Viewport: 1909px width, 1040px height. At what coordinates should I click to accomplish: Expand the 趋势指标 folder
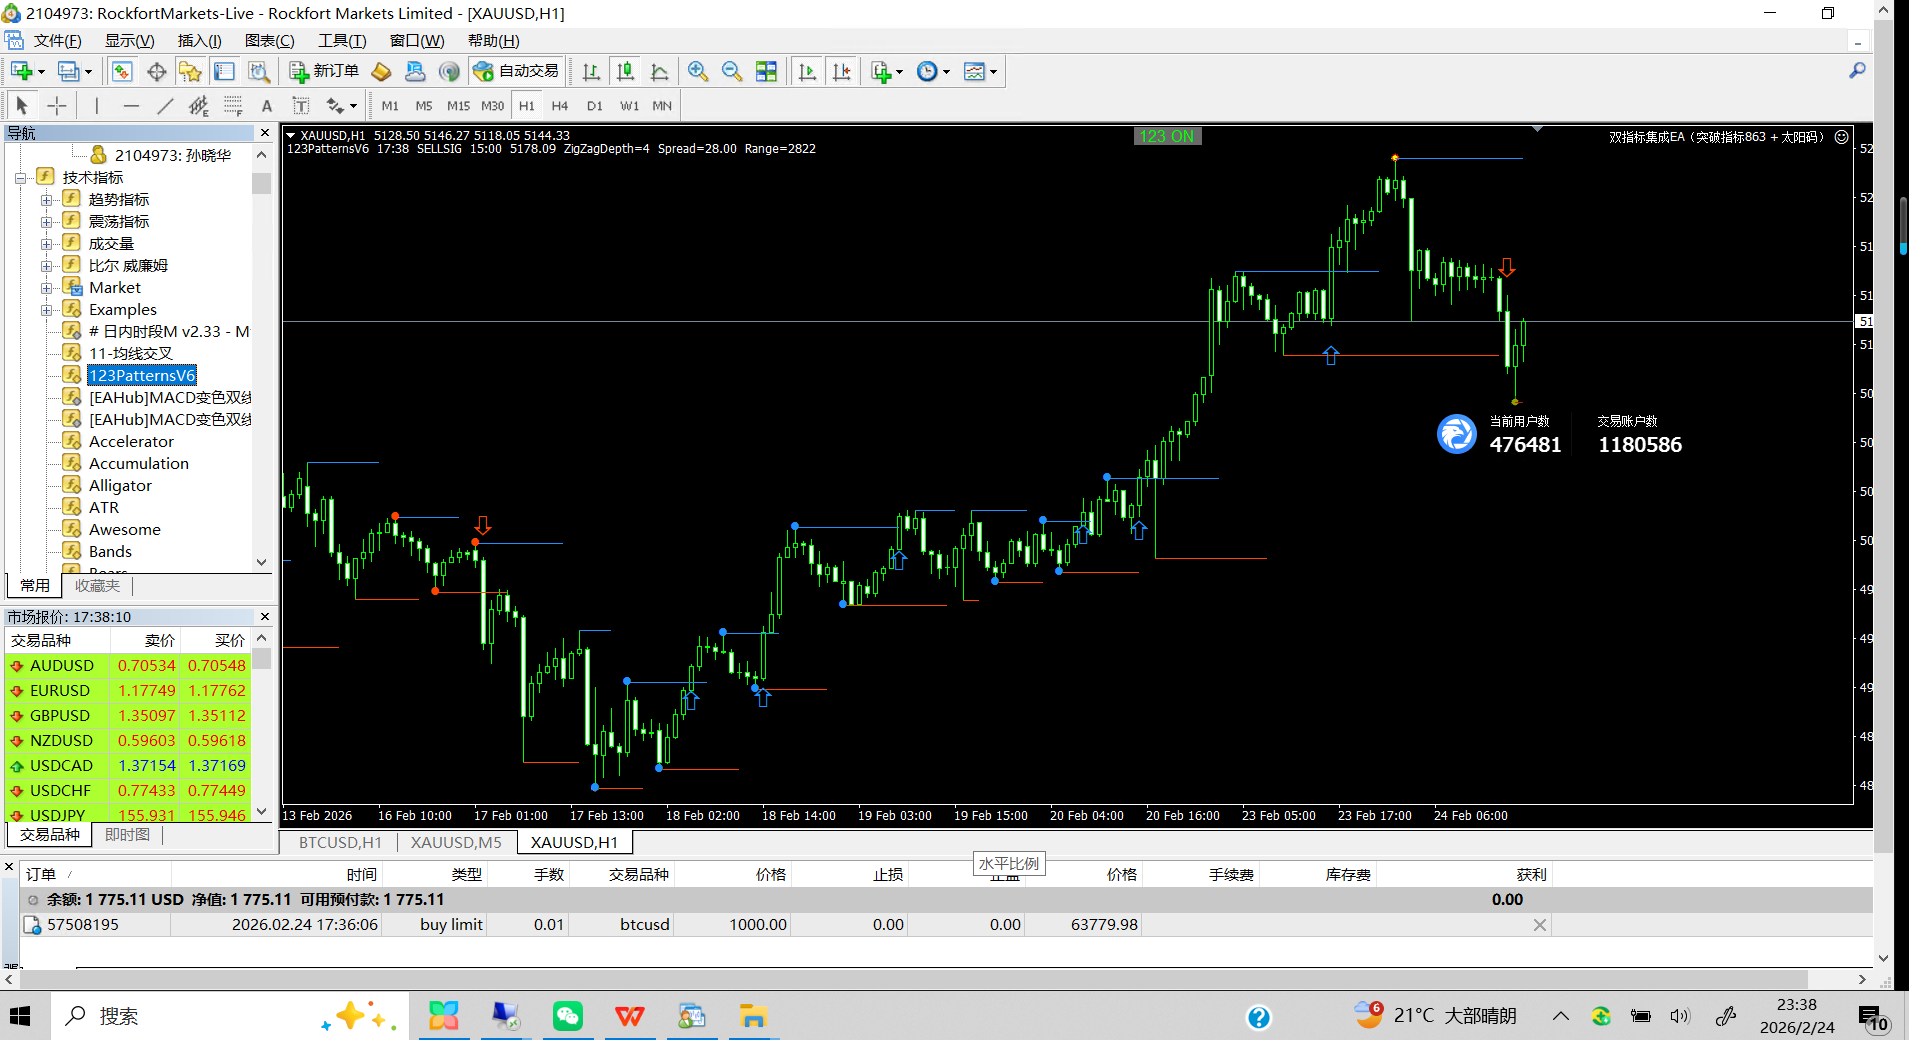click(46, 200)
